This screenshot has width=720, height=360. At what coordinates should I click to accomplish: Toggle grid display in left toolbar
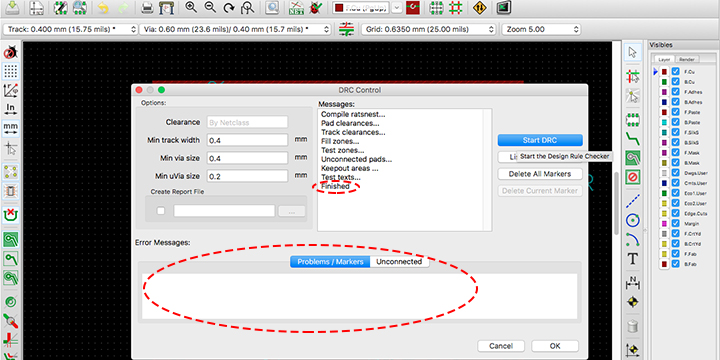(x=11, y=71)
